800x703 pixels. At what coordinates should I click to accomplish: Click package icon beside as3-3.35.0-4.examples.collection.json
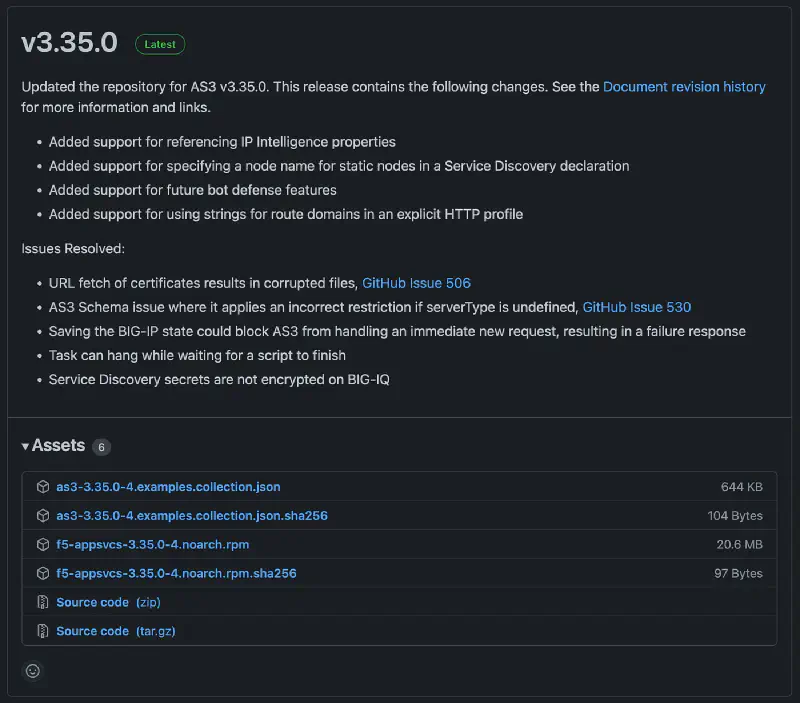point(43,487)
